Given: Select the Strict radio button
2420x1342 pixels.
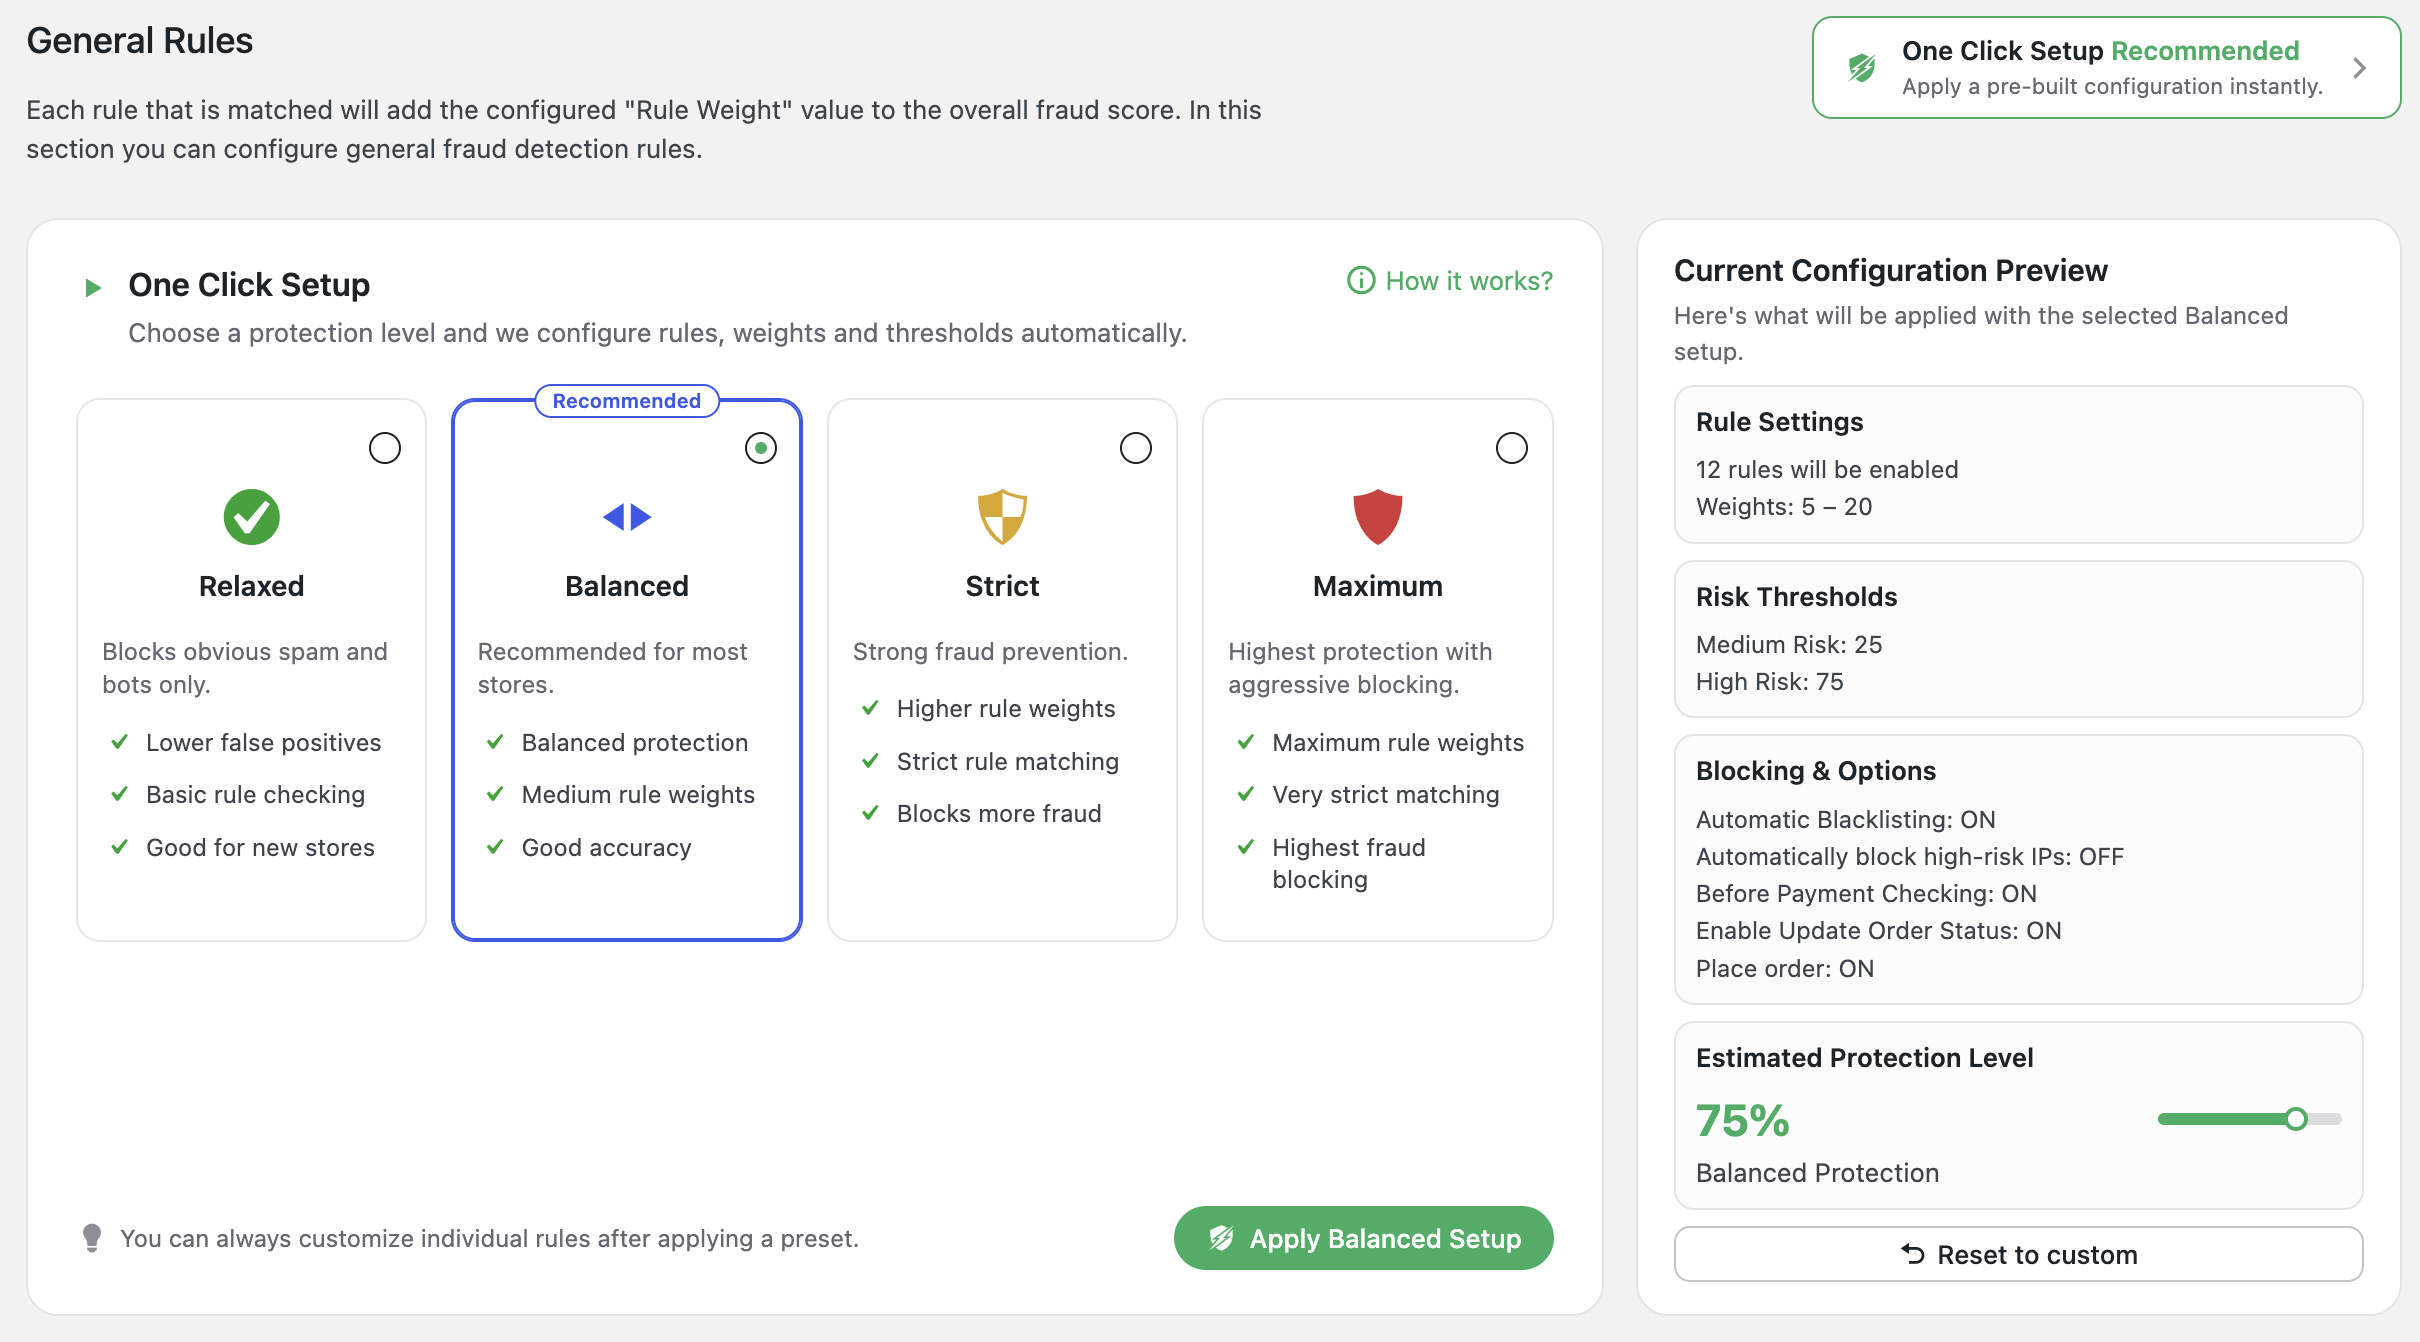Looking at the screenshot, I should 1136,448.
